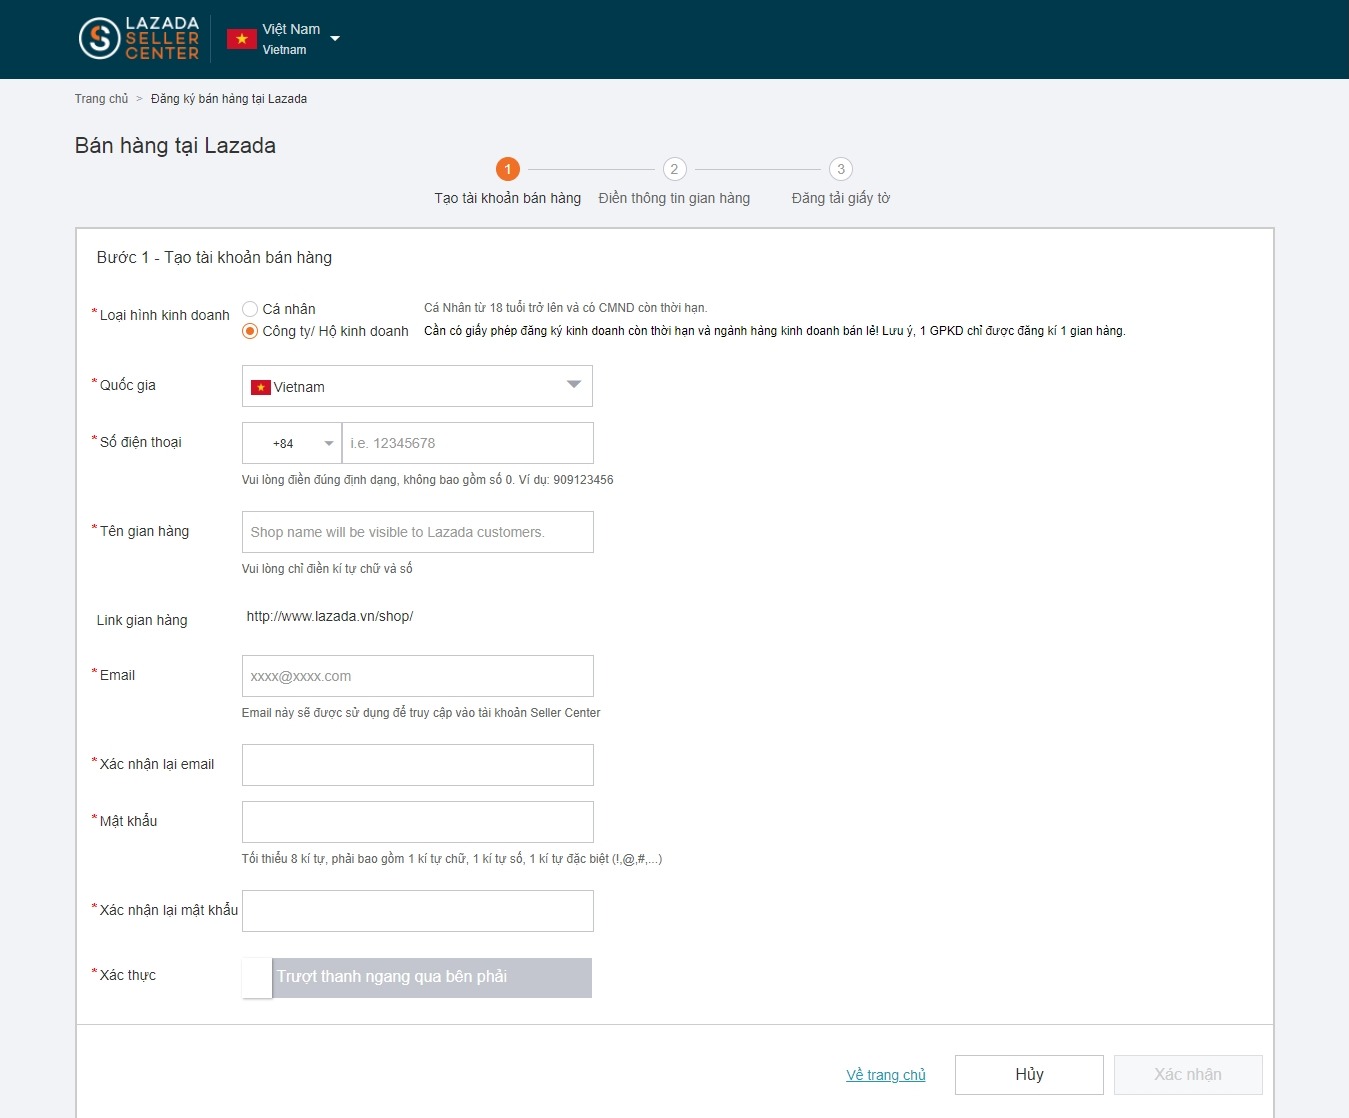Focus the Mật khẩu password field
The width and height of the screenshot is (1349, 1118).
click(x=417, y=822)
